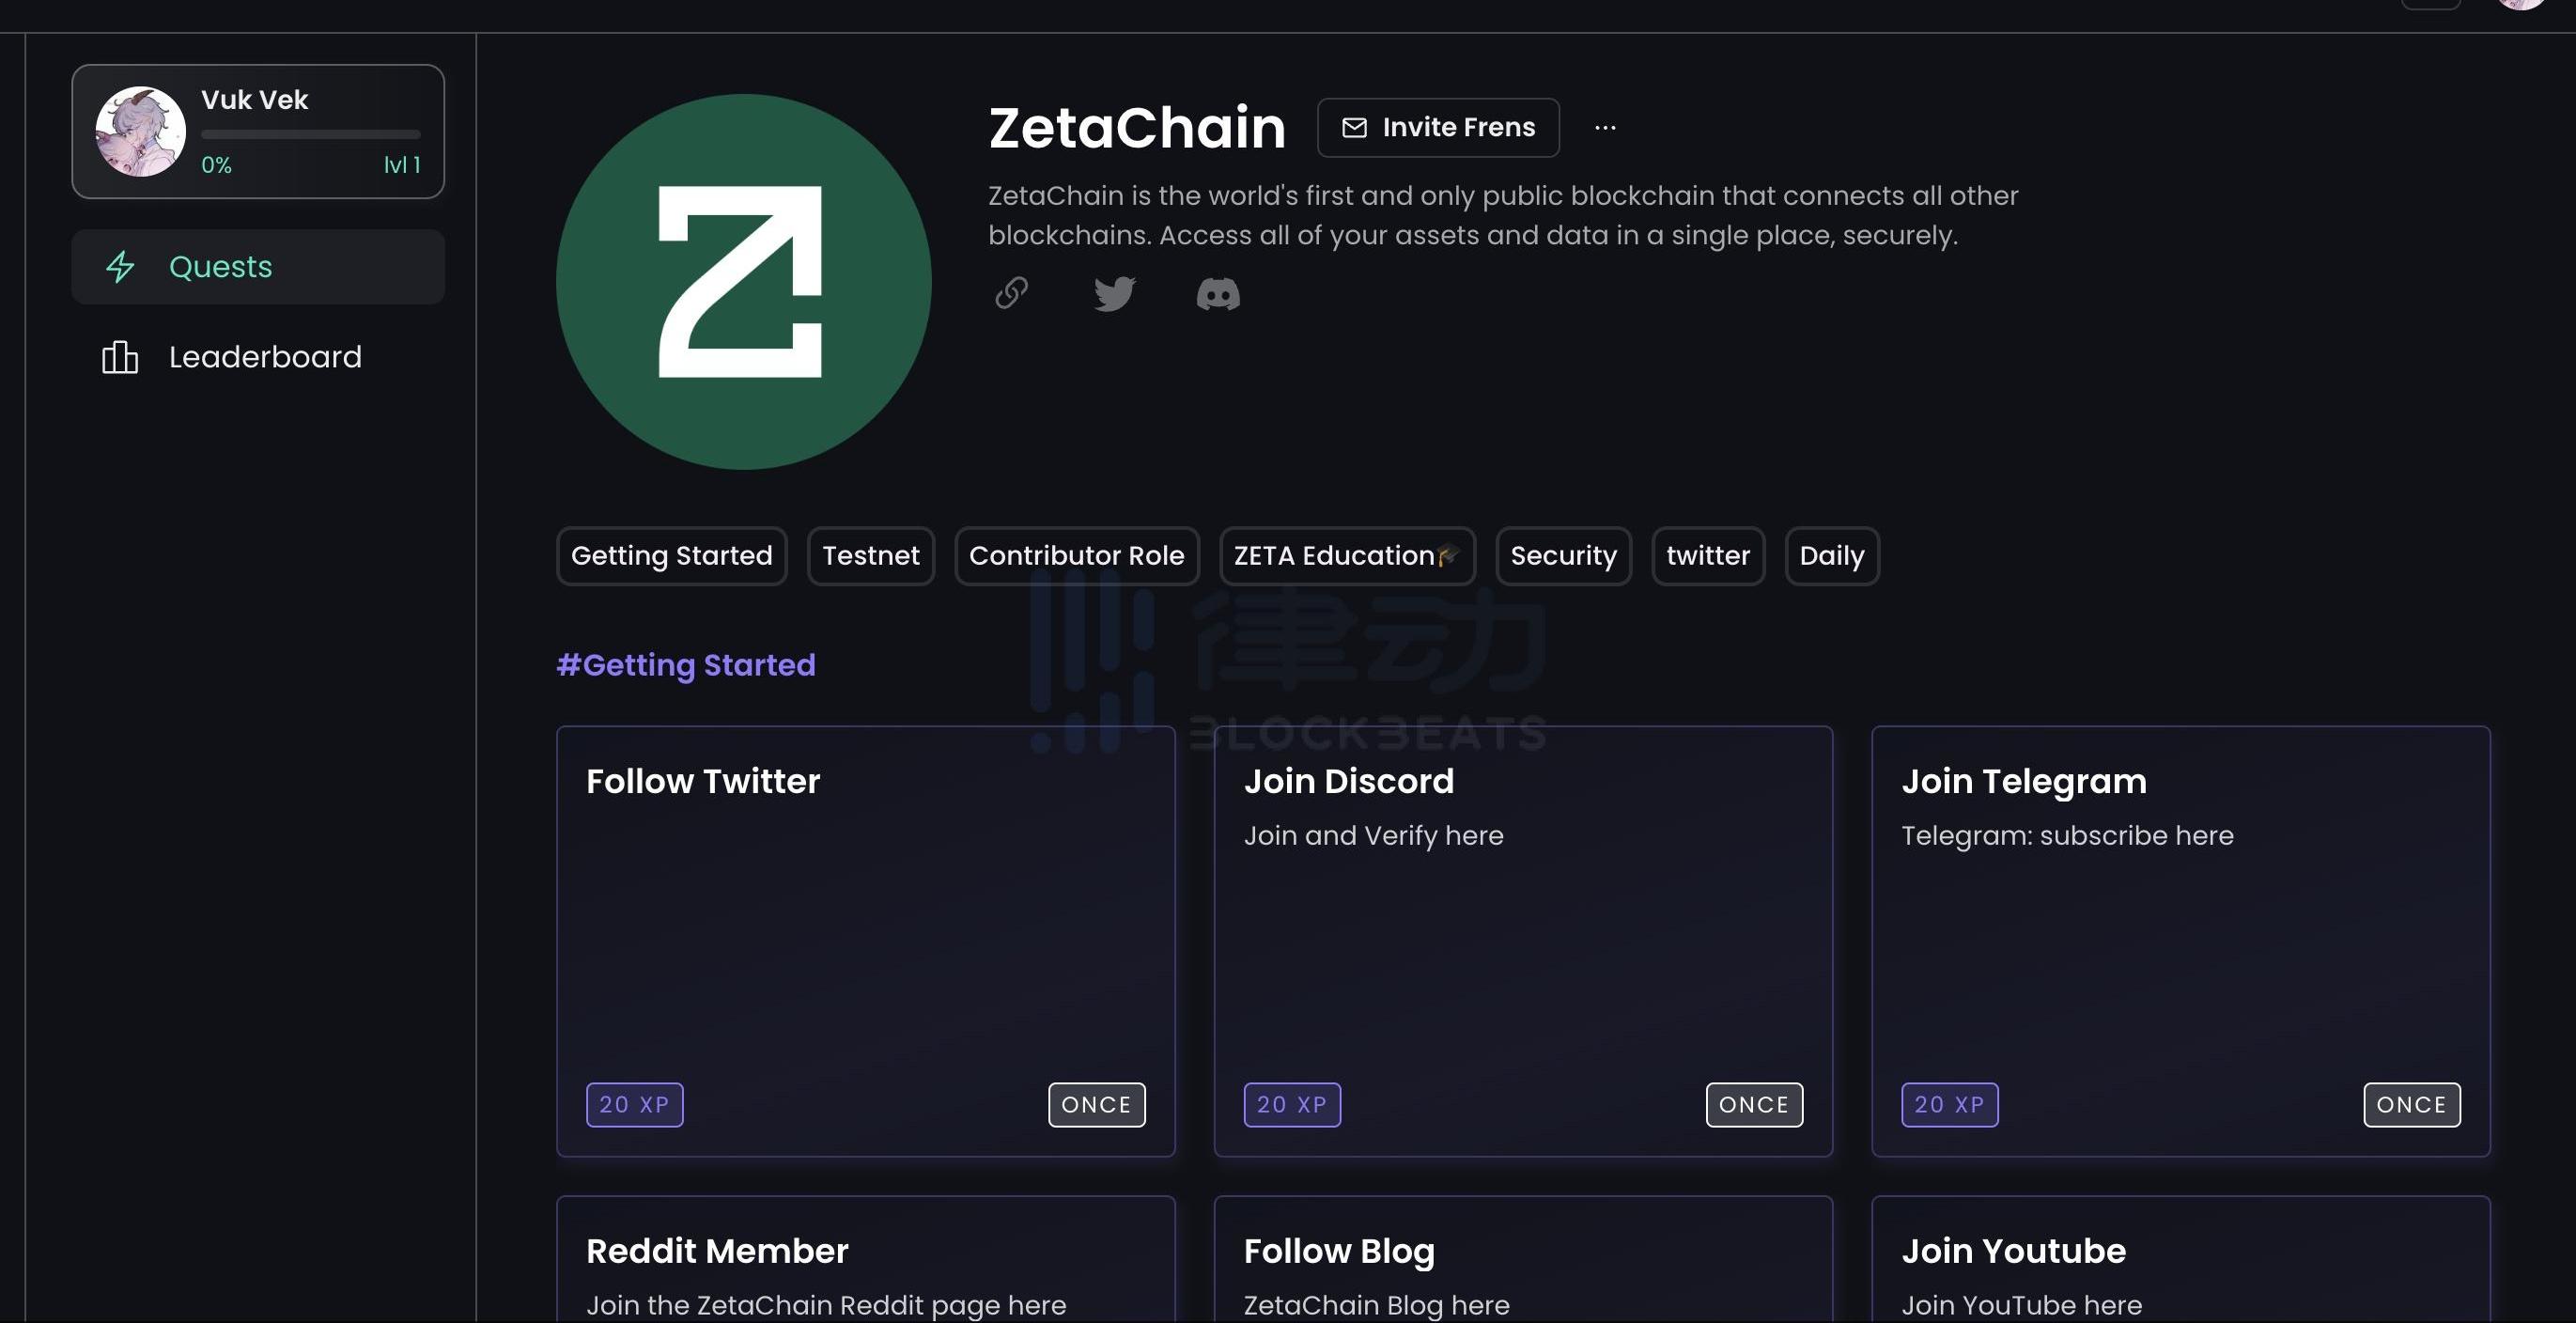This screenshot has width=2576, height=1323.
Task: Open the Join Discord quest card
Action: pos(1522,940)
